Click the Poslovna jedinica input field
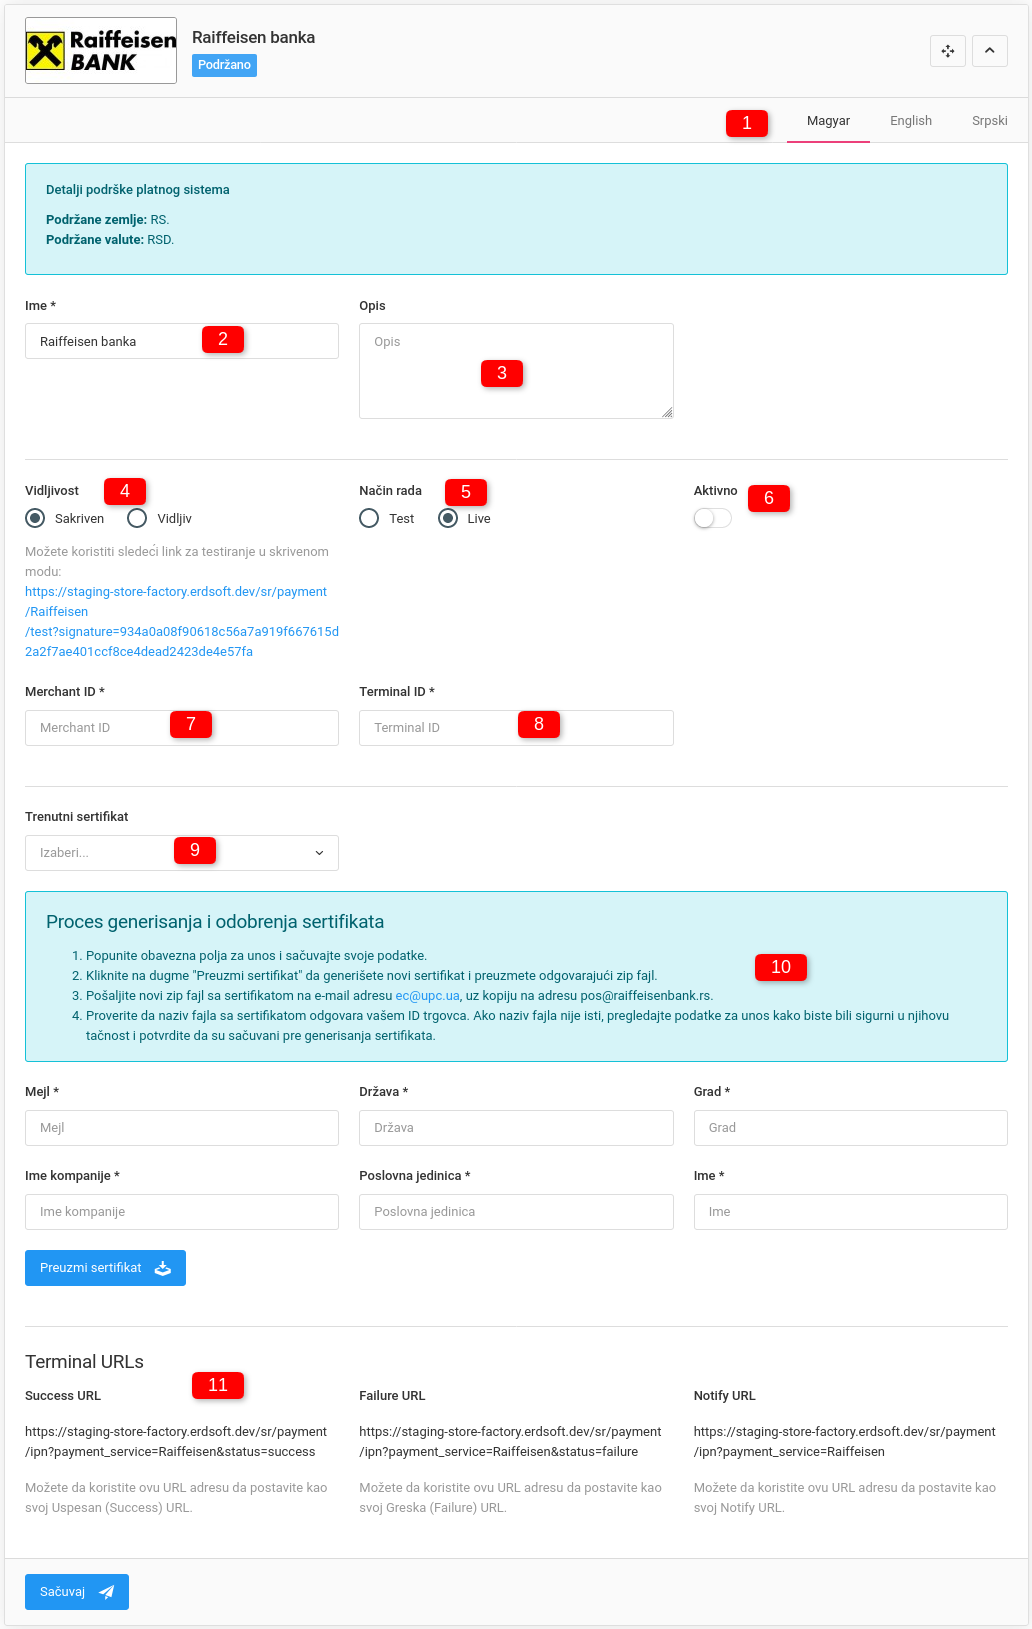Image resolution: width=1032 pixels, height=1629 pixels. 516,1212
